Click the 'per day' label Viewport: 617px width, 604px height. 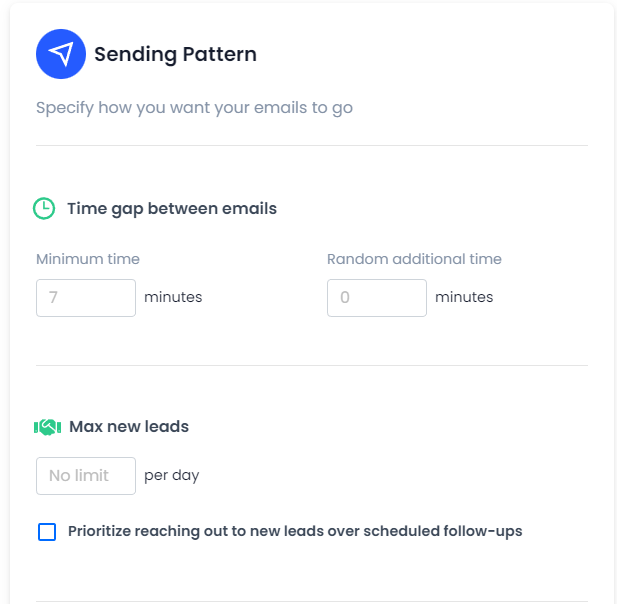172,475
